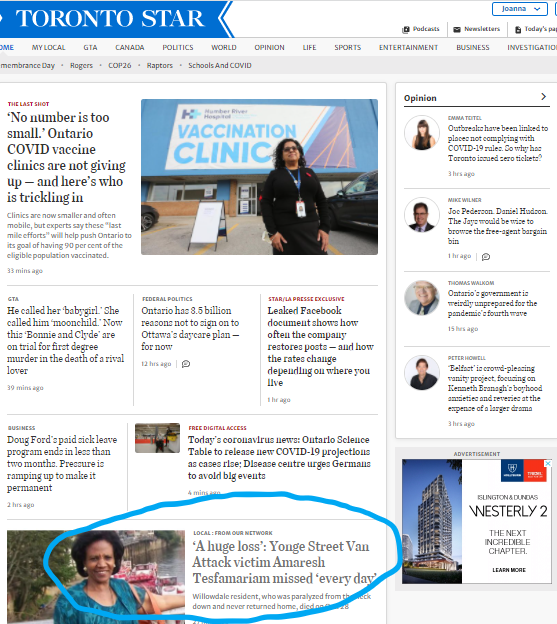Click Thomas Walkom's author avatar
Image resolution: width=557 pixels, height=624 pixels.
point(422,298)
